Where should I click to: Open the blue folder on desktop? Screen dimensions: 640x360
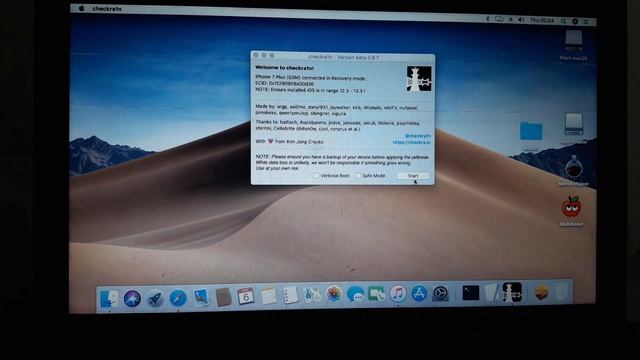click(x=531, y=131)
